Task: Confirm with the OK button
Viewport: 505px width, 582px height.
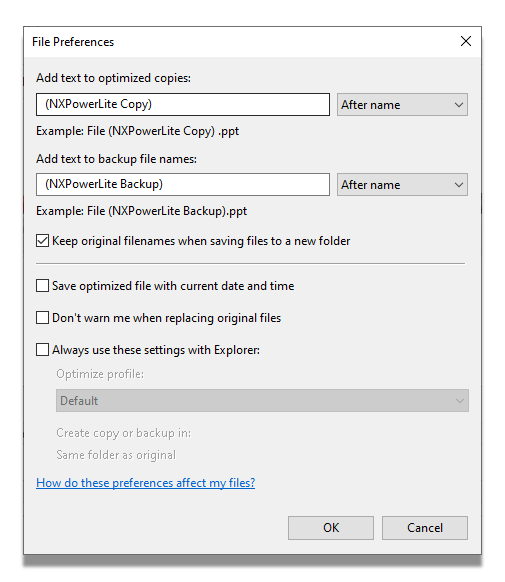Action: (x=331, y=528)
